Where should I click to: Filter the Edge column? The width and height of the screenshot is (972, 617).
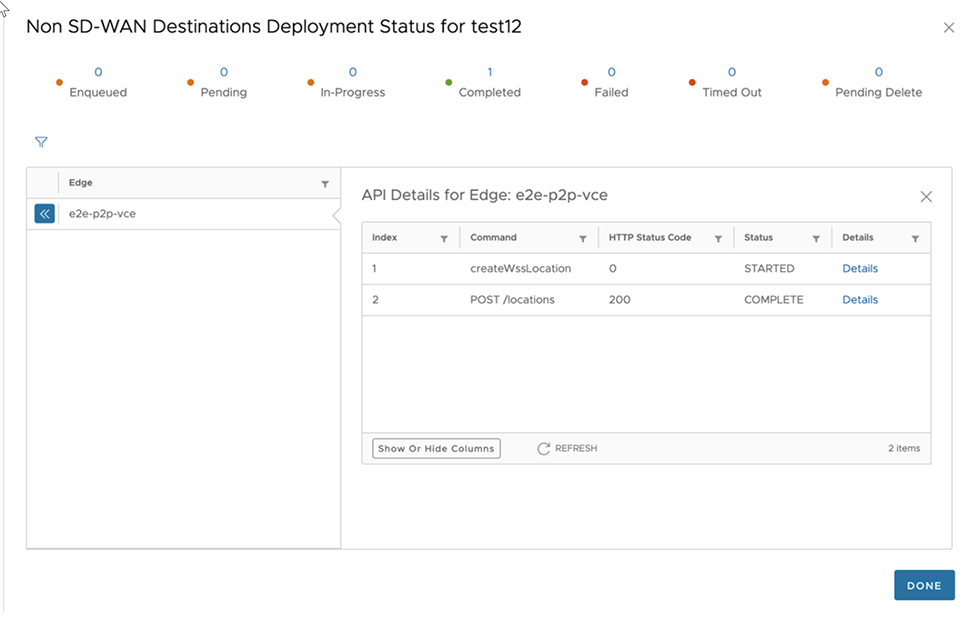(x=325, y=184)
